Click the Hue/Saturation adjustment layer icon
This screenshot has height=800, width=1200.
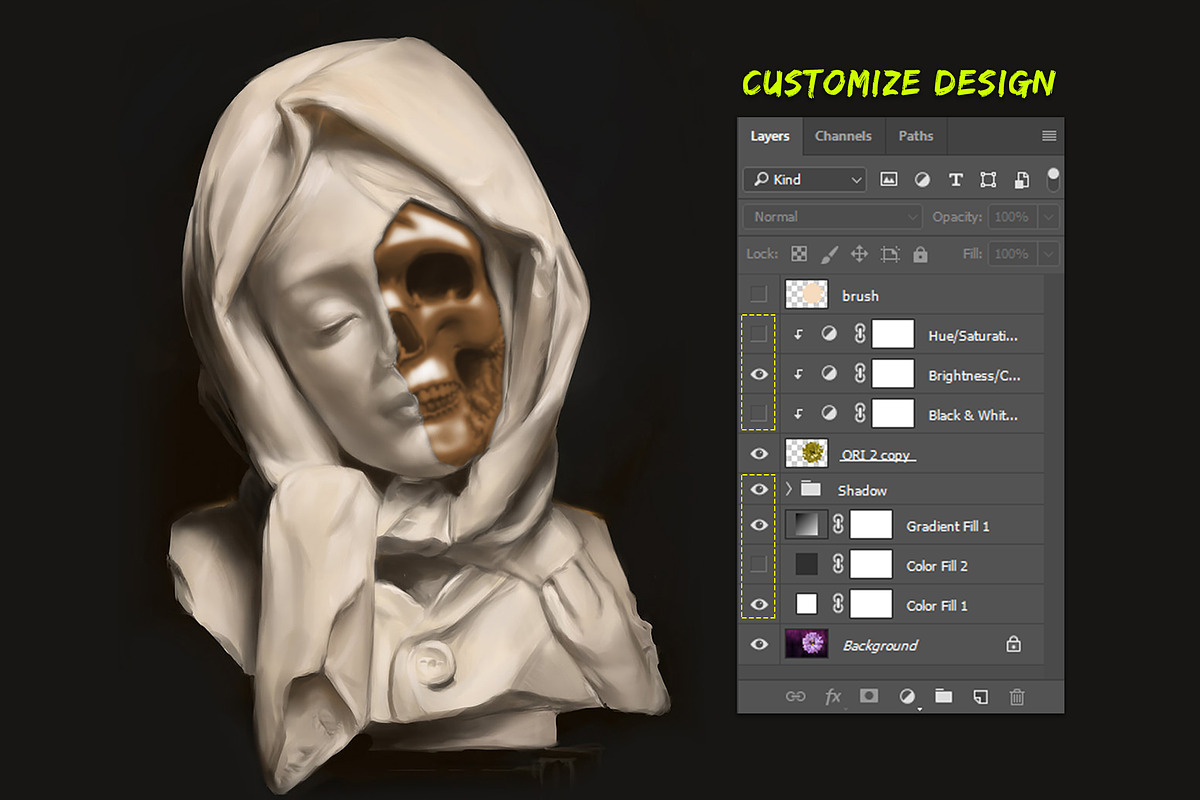829,335
